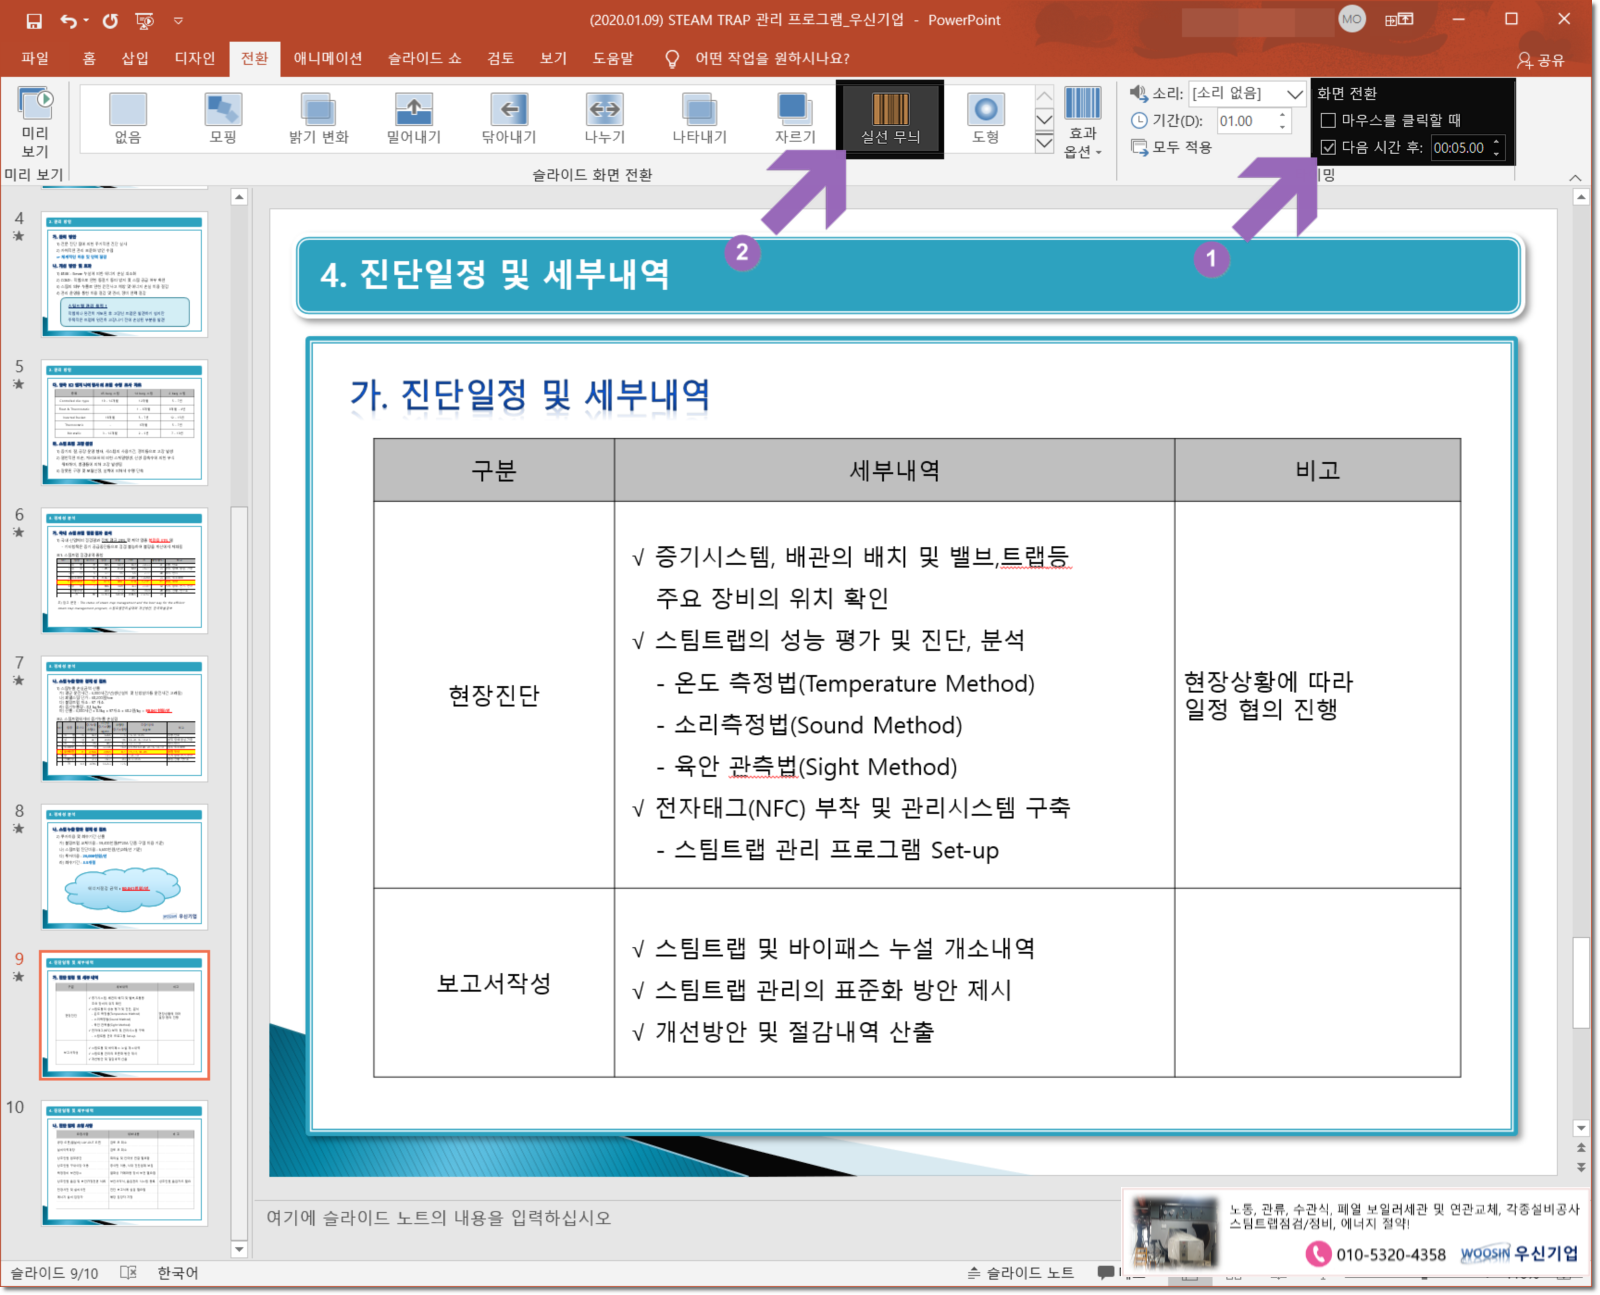Click 한국어 language in the status bar
The height and width of the screenshot is (1295, 1600).
click(x=178, y=1273)
